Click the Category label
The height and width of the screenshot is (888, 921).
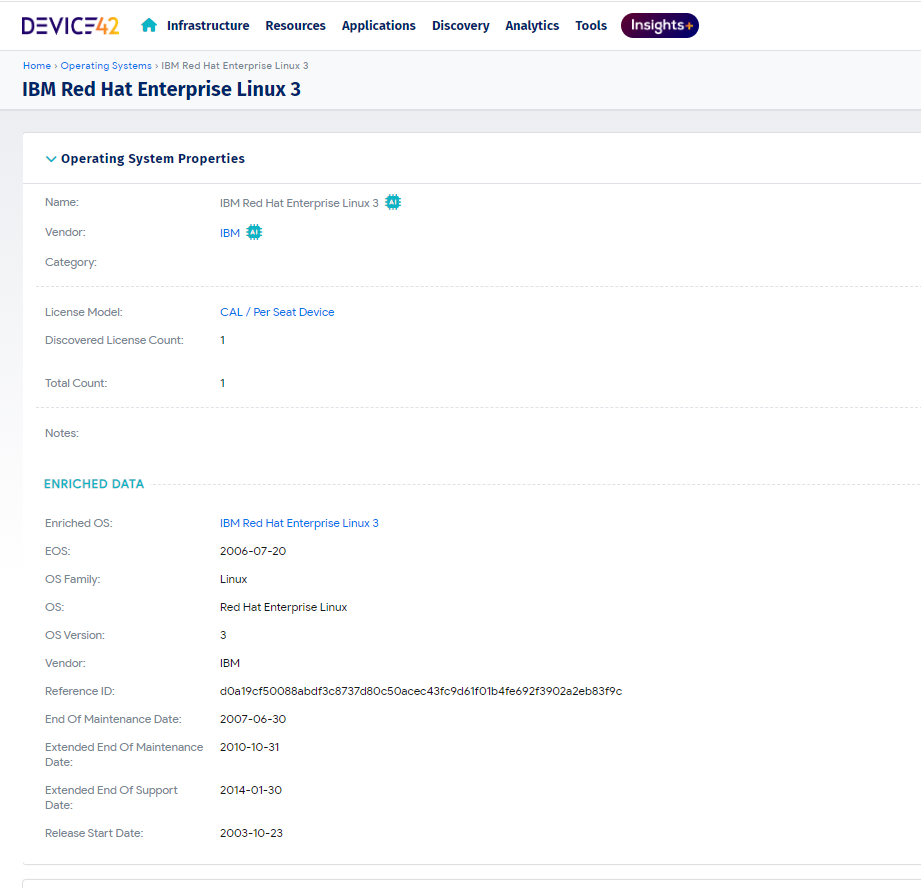pos(71,263)
